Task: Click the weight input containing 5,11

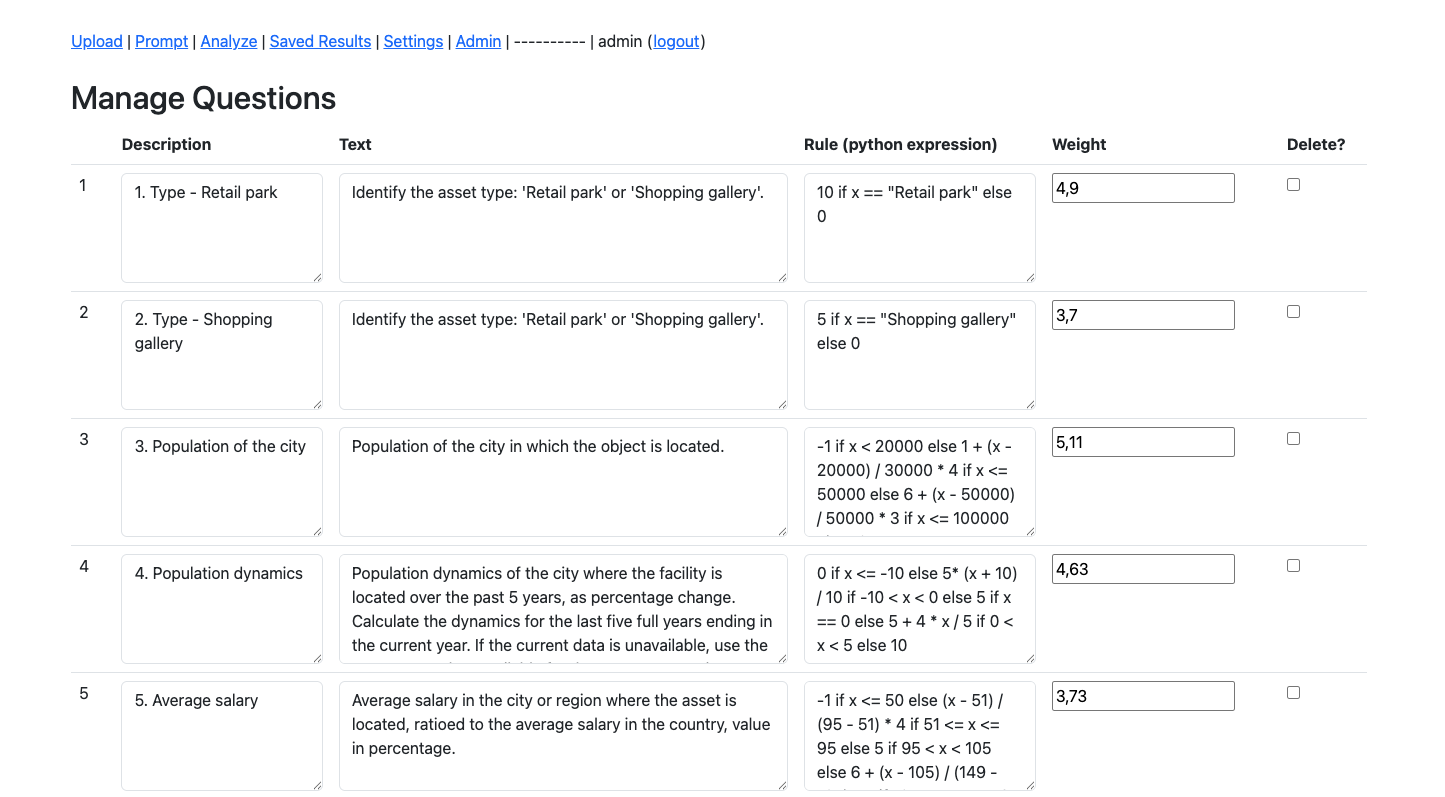Action: [1142, 442]
